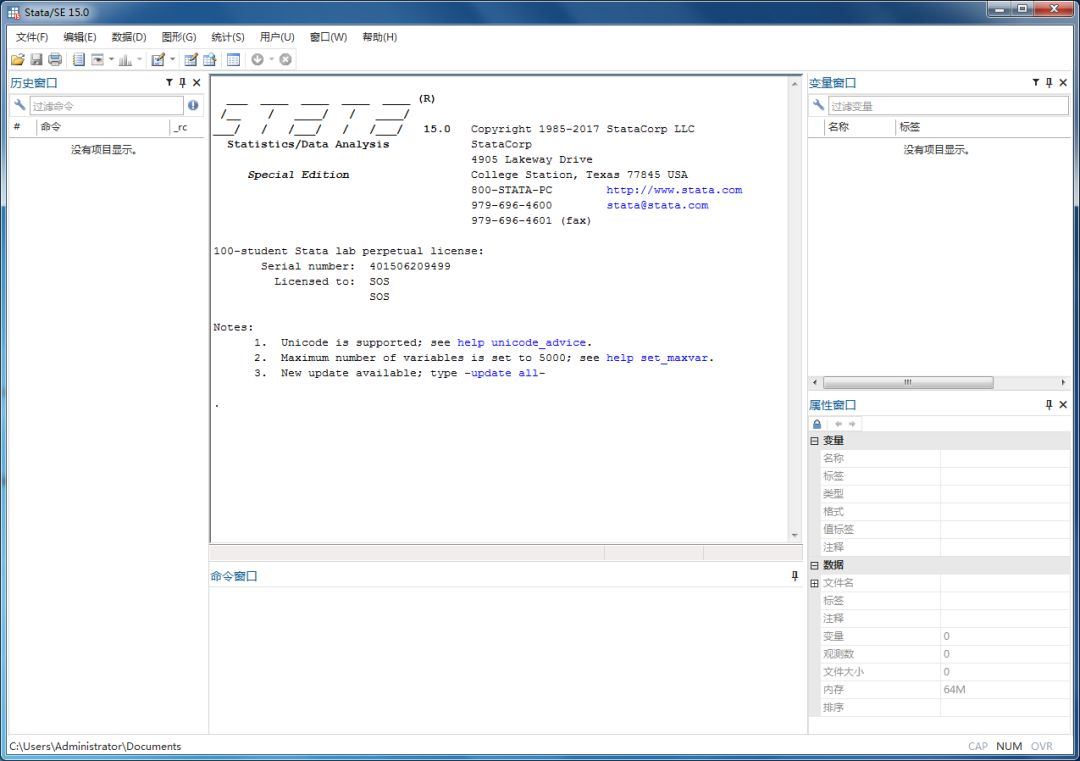The height and width of the screenshot is (761, 1080).
Task: Pin the 变量窗口 panel
Action: [1049, 83]
